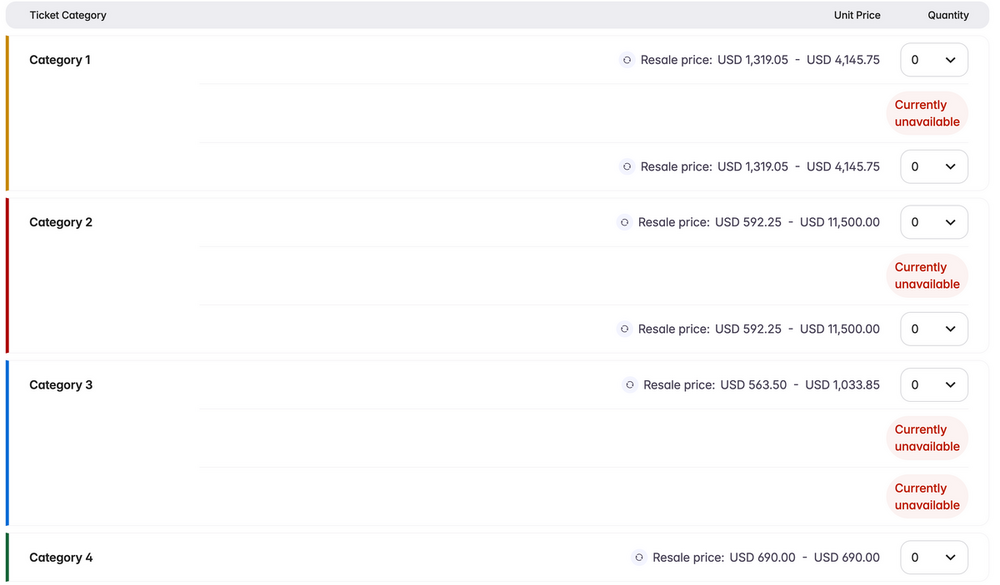Screen dimensions: 1000x585
Task: Expand quantity selector in Category 2 first row
Action: (934, 222)
